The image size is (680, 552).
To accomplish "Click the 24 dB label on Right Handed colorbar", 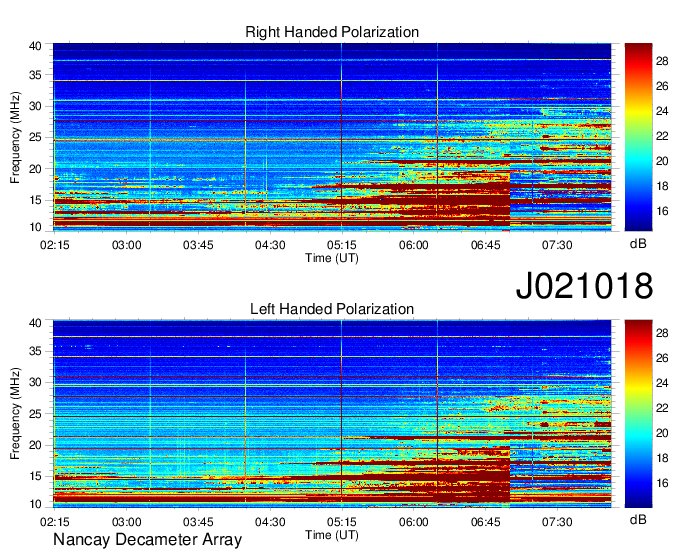I will (662, 111).
